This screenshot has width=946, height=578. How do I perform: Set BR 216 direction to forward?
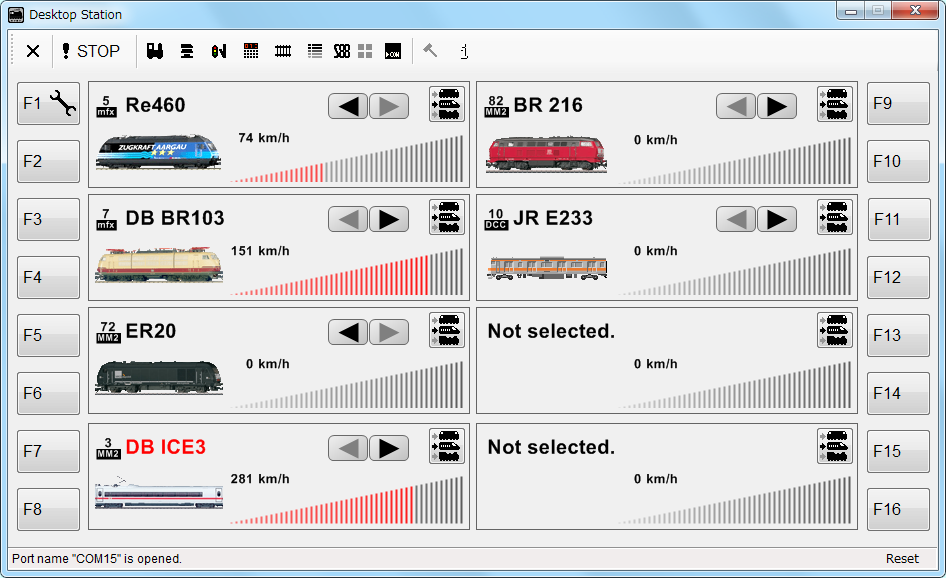(x=776, y=106)
